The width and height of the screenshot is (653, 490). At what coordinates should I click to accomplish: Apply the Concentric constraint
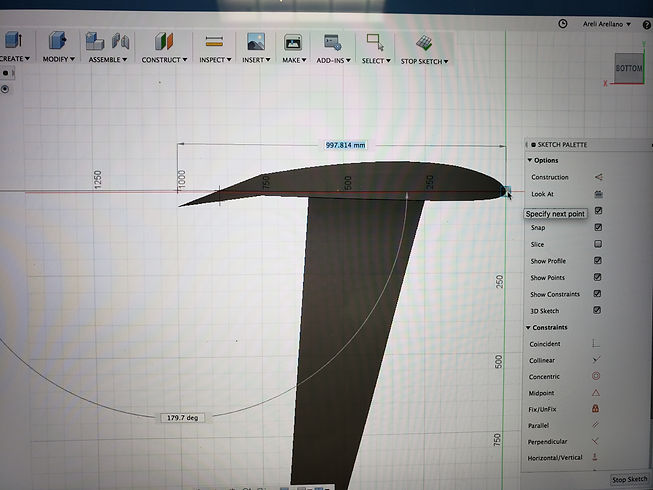596,376
